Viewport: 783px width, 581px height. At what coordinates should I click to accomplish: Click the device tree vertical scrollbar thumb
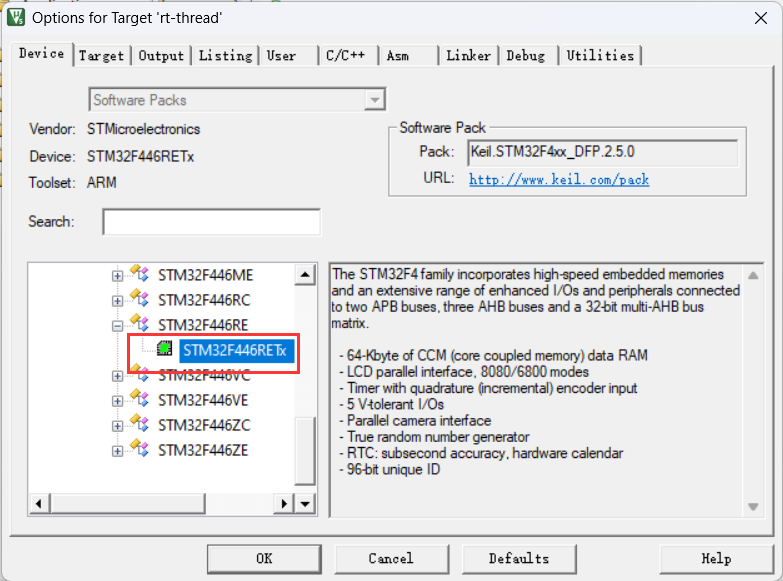click(305, 451)
